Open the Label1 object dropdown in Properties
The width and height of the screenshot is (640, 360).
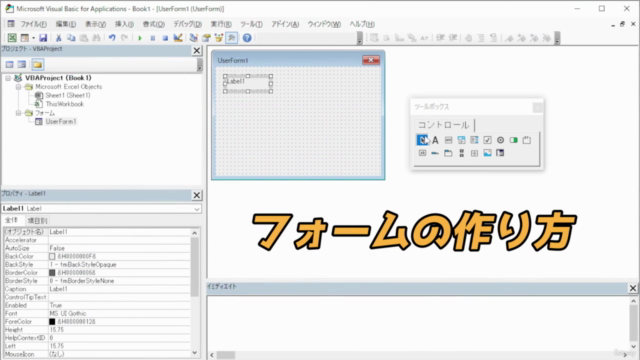(197, 209)
